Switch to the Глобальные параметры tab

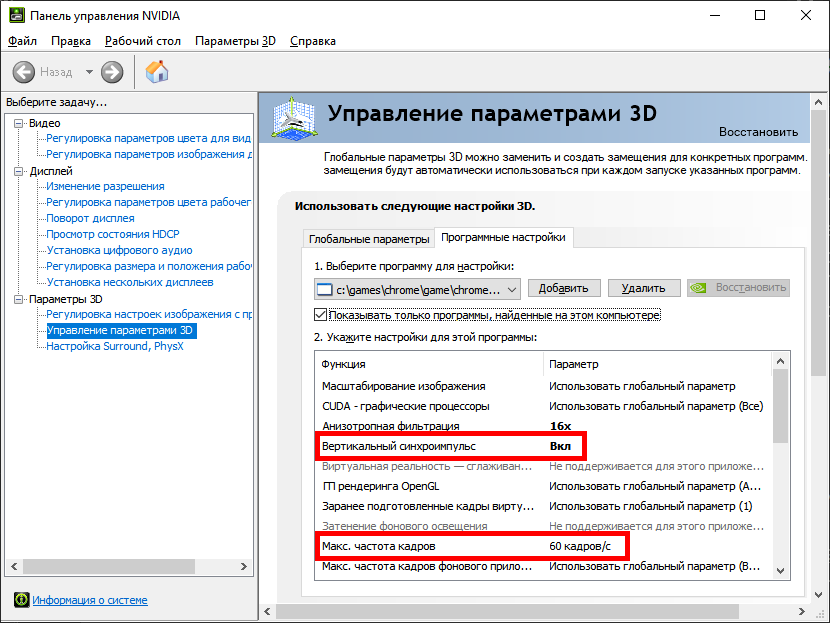pos(368,239)
